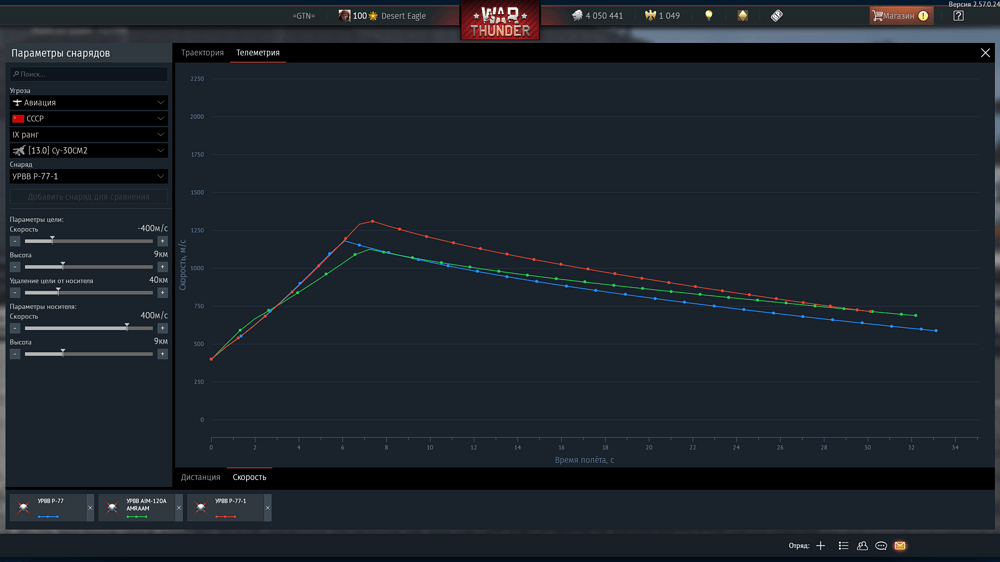This screenshot has width=1000, height=562.
Task: Increase target speed with plus button
Action: pyautogui.click(x=163, y=241)
